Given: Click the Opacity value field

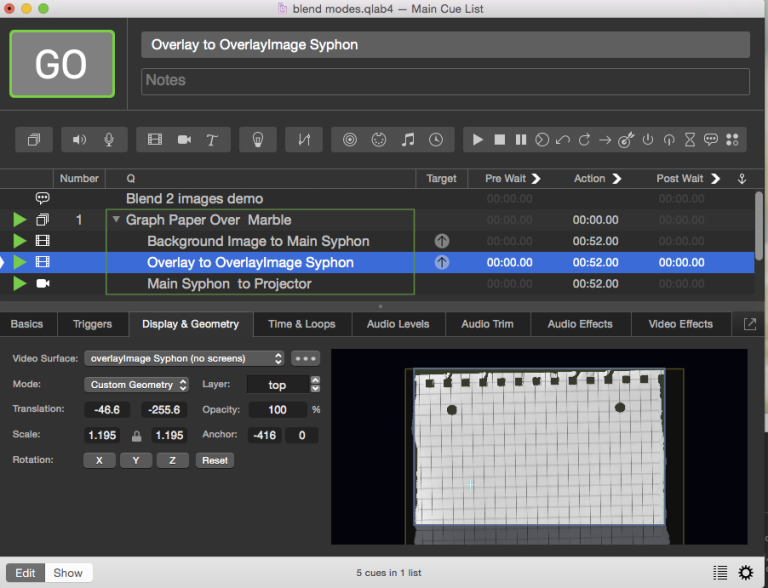Looking at the screenshot, I should point(277,410).
